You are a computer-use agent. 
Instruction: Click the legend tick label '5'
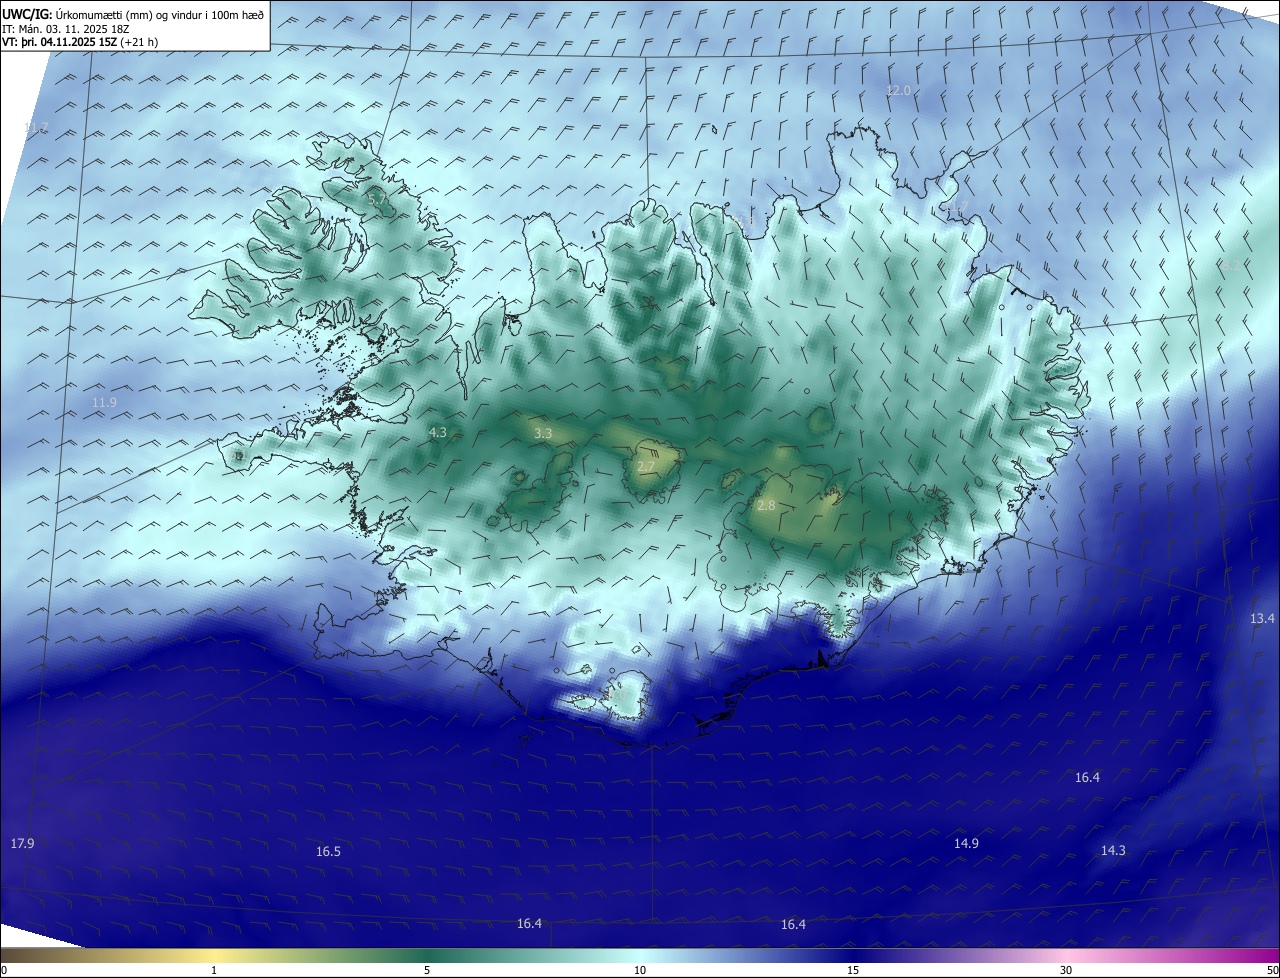(x=427, y=970)
